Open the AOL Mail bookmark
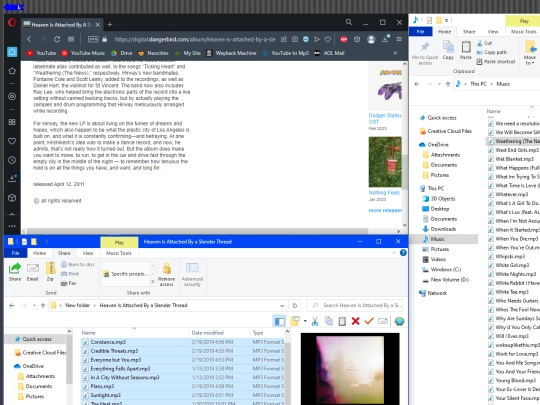 (329, 53)
